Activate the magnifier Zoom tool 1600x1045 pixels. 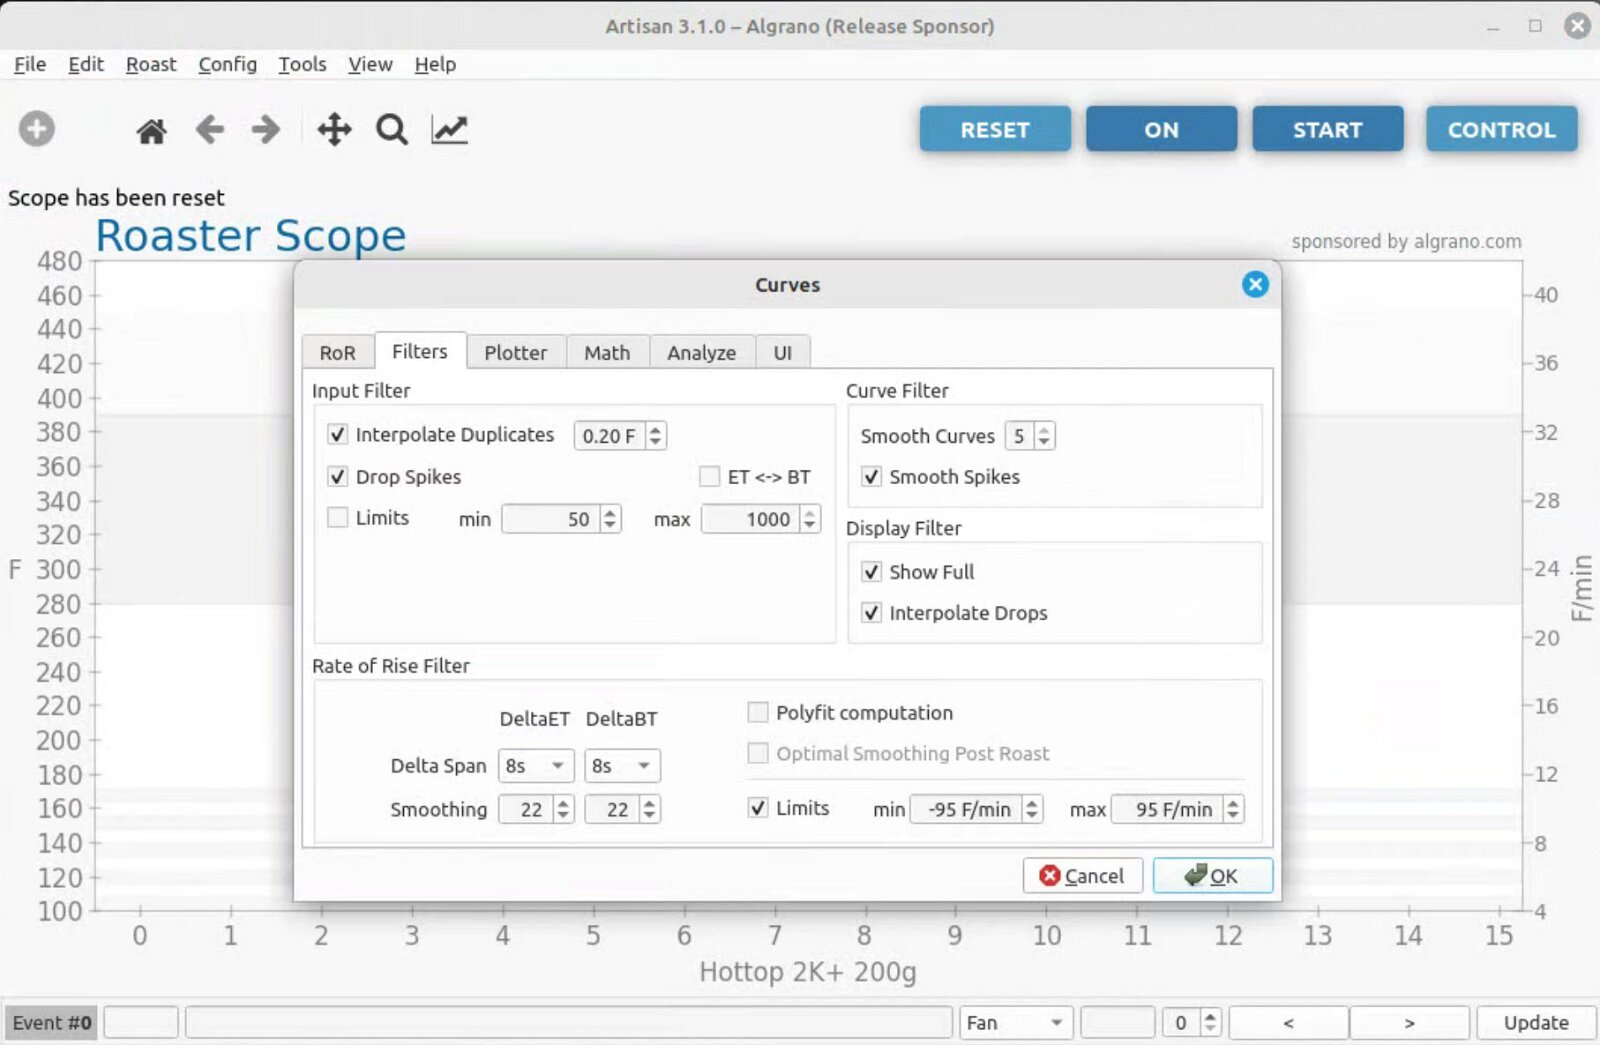coord(391,130)
